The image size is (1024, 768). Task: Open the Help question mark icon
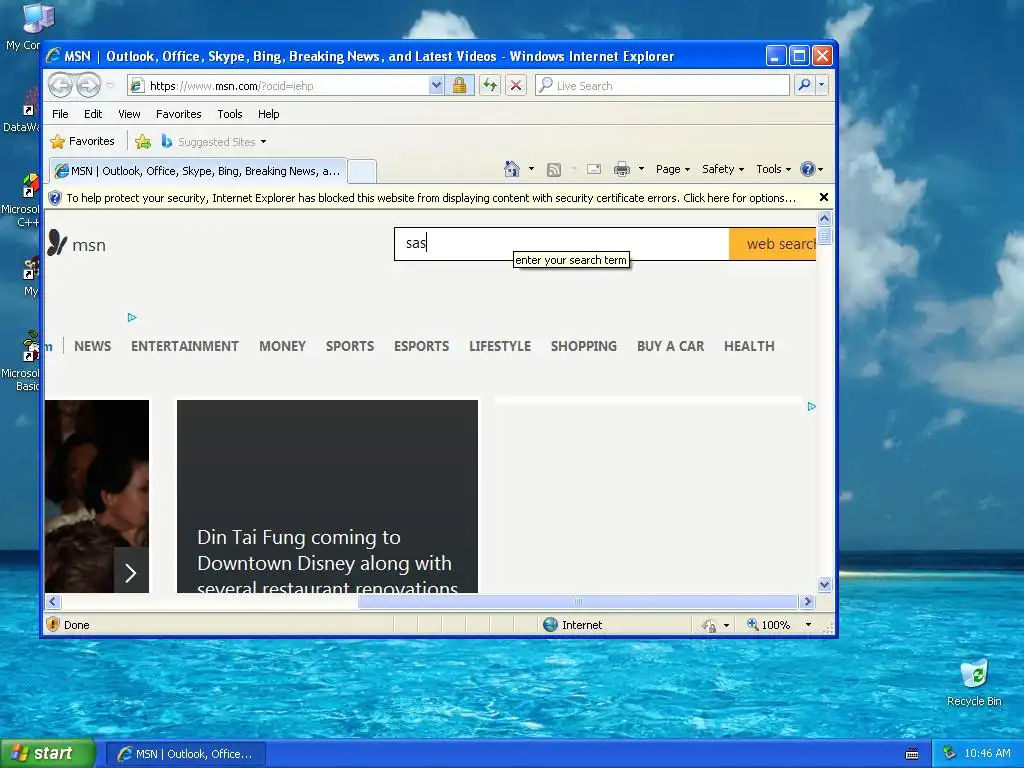coord(811,169)
